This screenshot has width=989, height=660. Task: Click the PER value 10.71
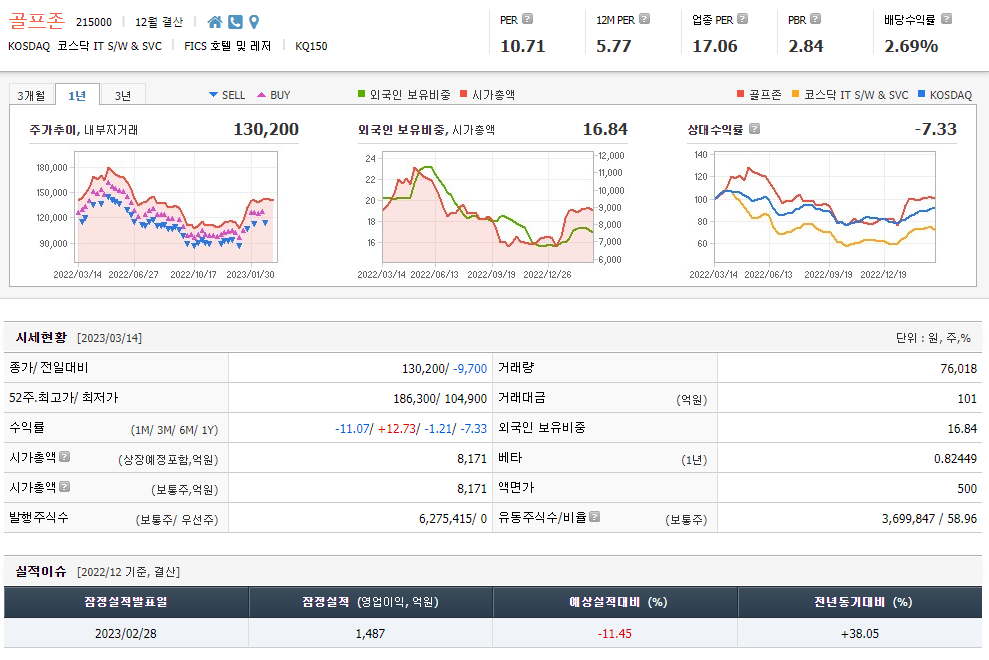tap(522, 46)
